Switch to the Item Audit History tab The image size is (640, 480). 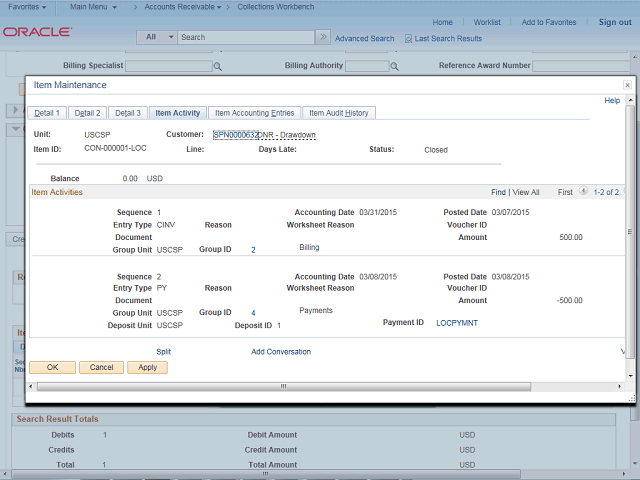(x=338, y=113)
